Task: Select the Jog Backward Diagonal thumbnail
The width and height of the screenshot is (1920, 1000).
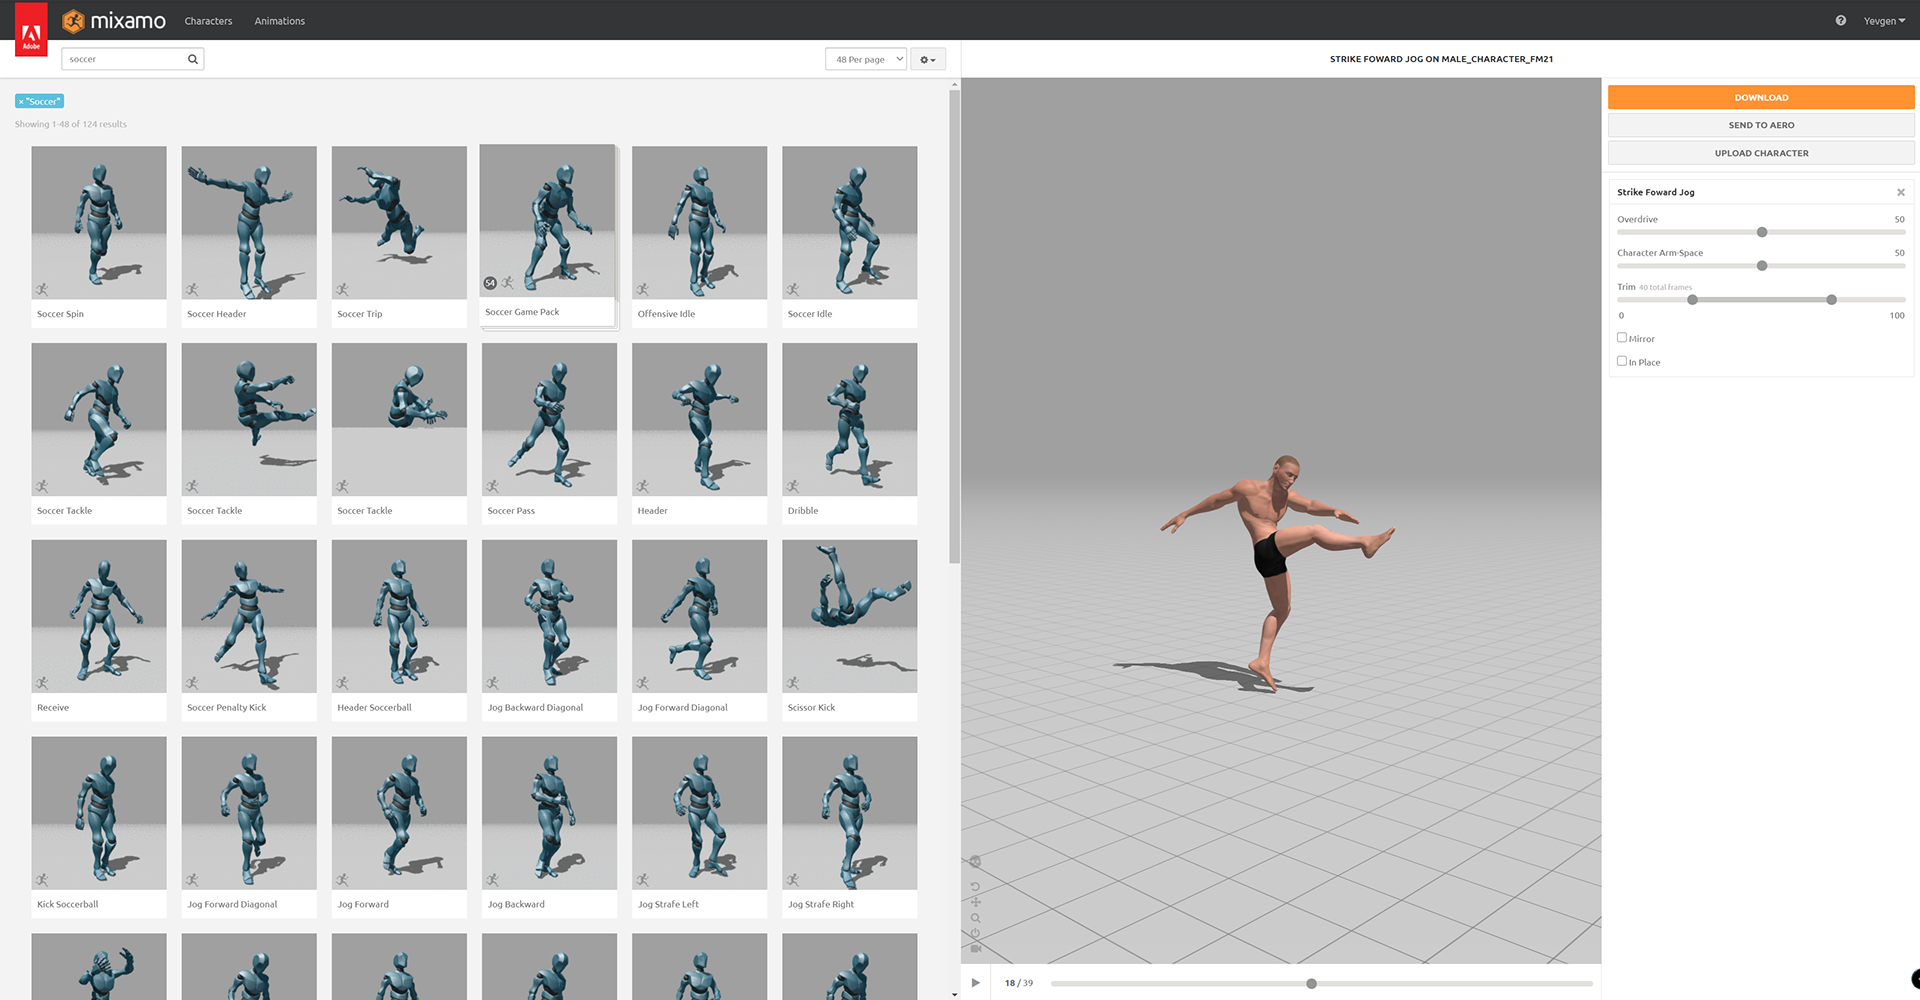Action: (x=549, y=616)
